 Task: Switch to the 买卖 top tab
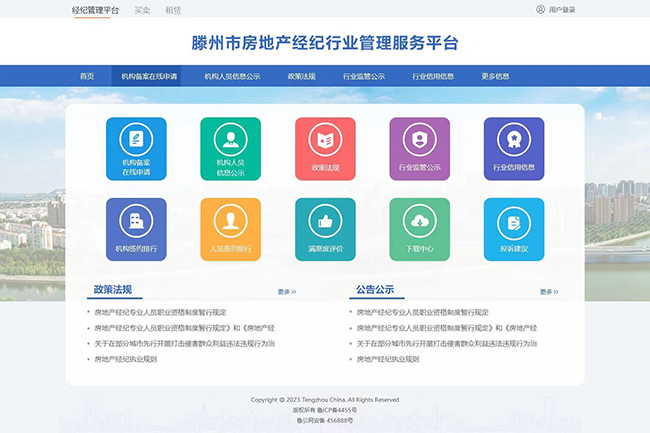(142, 10)
